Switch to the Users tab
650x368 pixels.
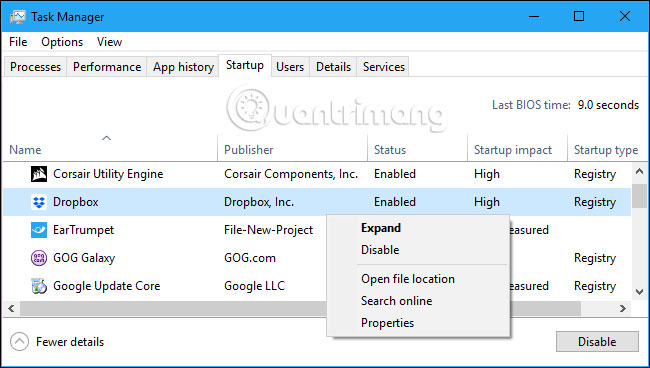(x=290, y=67)
